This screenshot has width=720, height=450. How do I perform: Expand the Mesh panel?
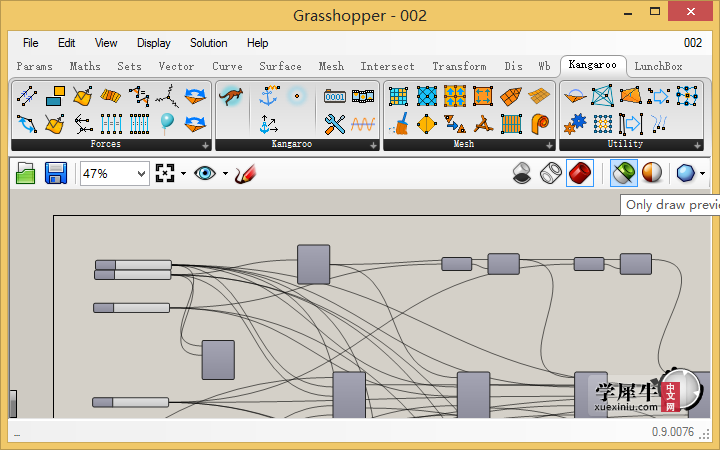coord(549,146)
